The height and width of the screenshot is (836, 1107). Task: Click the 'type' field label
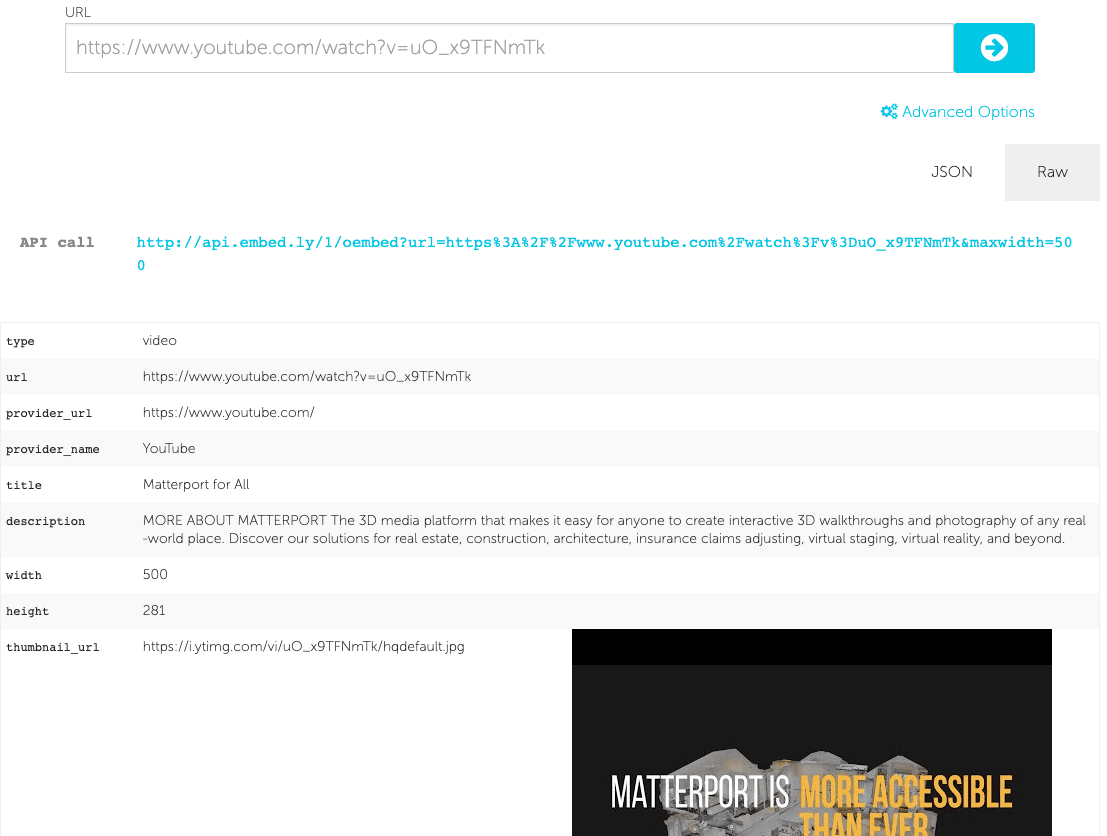pyautogui.click(x=20, y=341)
